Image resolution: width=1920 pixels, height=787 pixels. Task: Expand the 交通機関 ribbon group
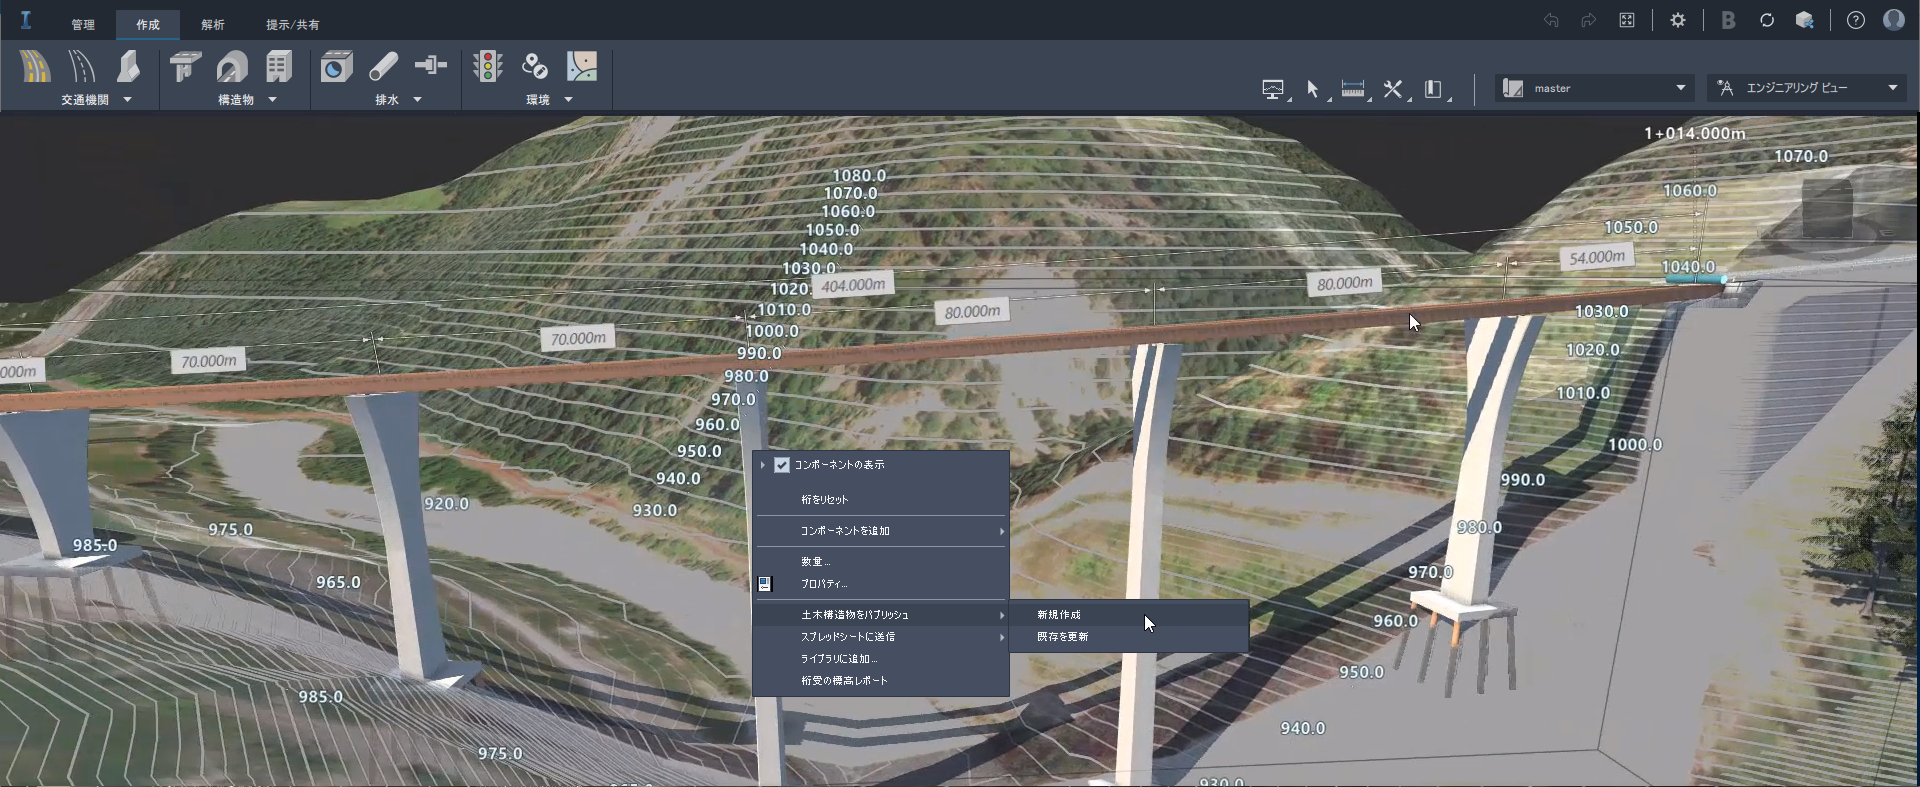(127, 100)
